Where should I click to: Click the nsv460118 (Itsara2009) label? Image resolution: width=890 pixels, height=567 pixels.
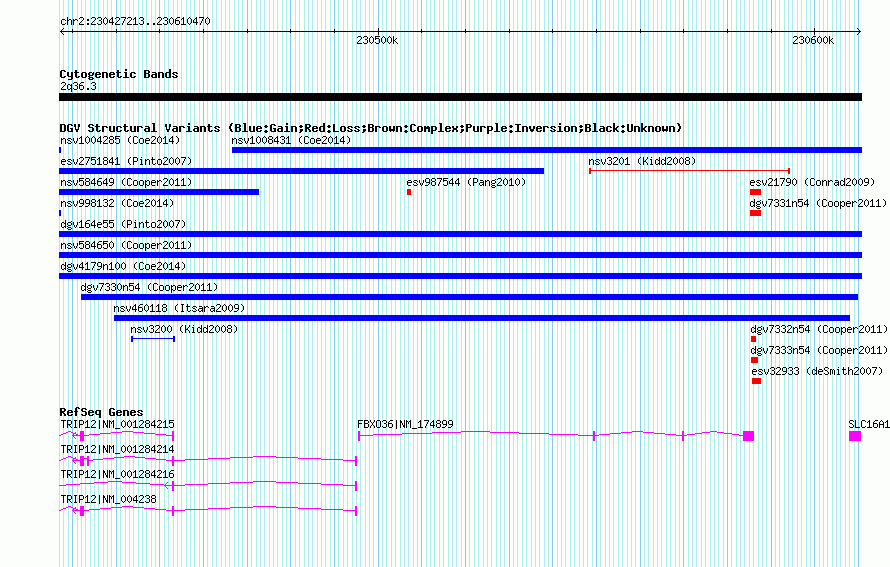point(179,308)
